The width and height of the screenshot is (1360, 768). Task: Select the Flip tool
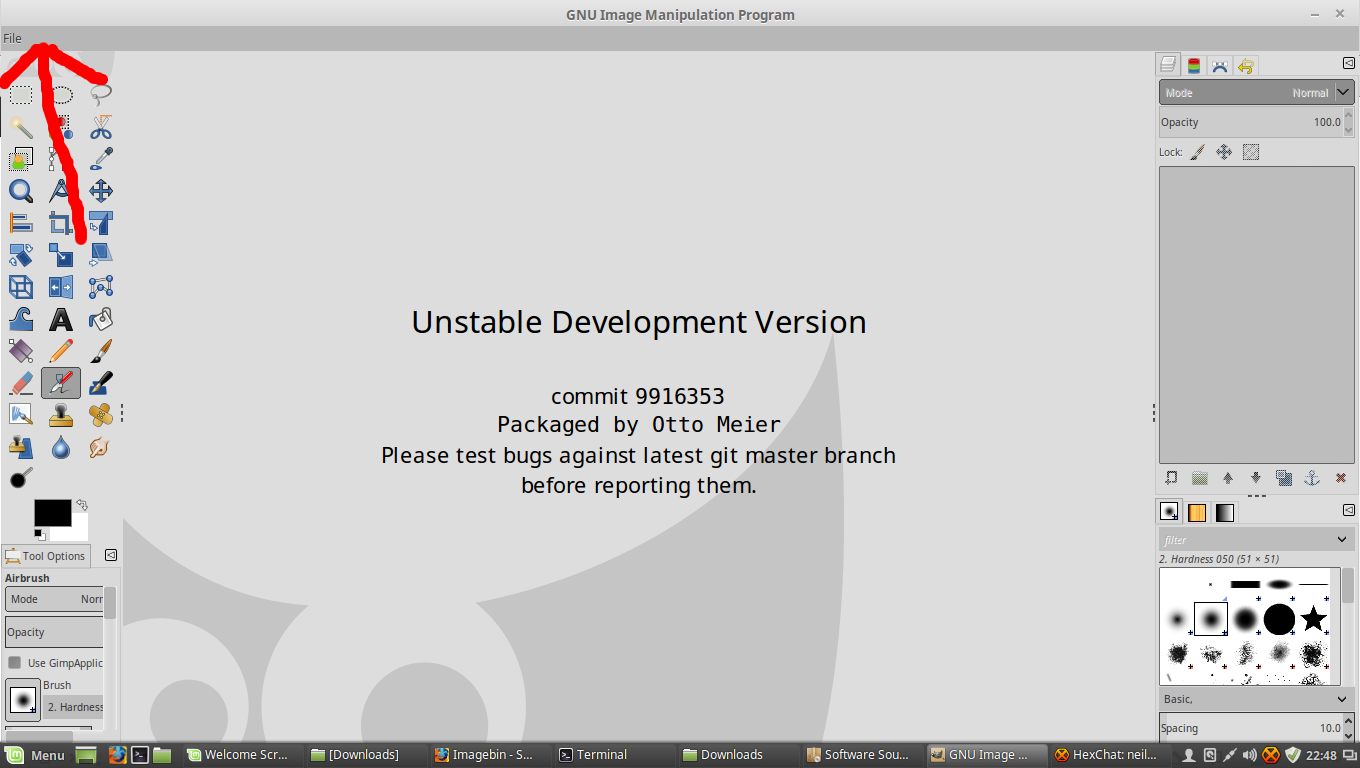(x=61, y=287)
